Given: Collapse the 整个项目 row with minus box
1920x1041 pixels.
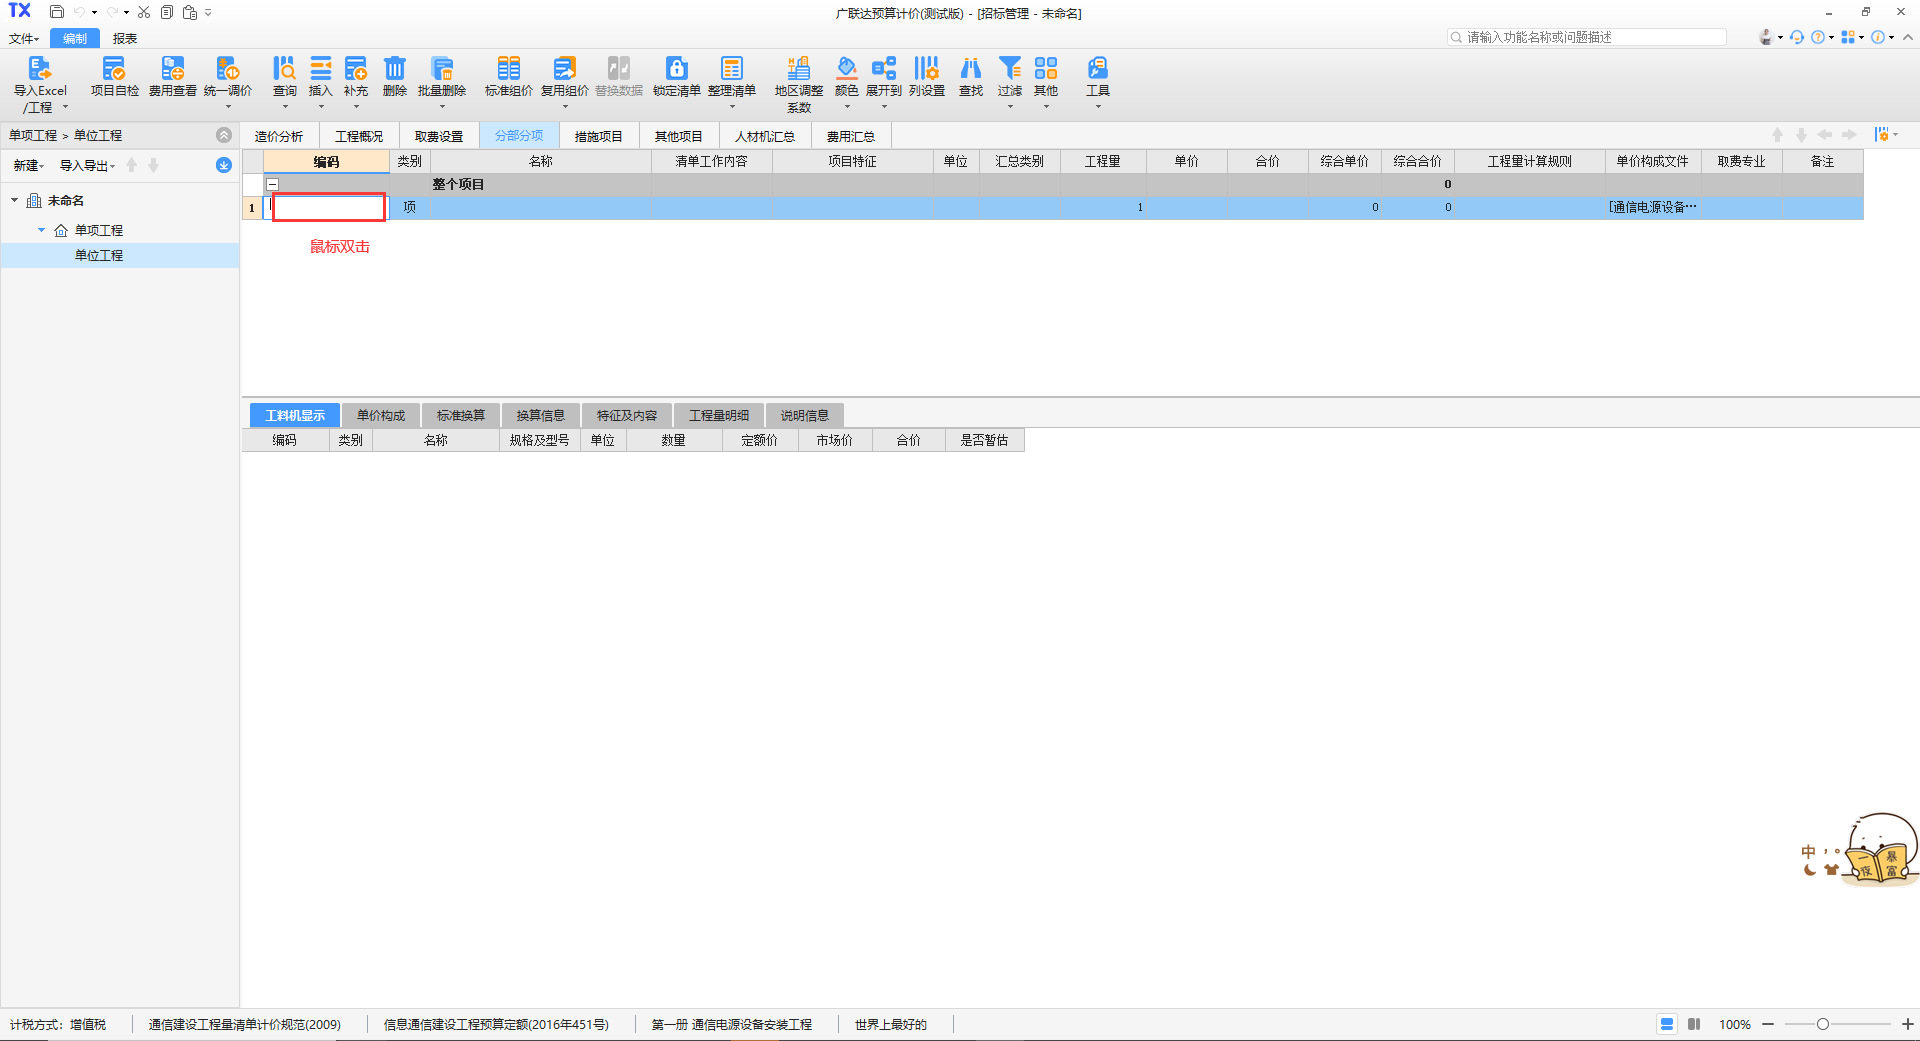Looking at the screenshot, I should pos(272,184).
